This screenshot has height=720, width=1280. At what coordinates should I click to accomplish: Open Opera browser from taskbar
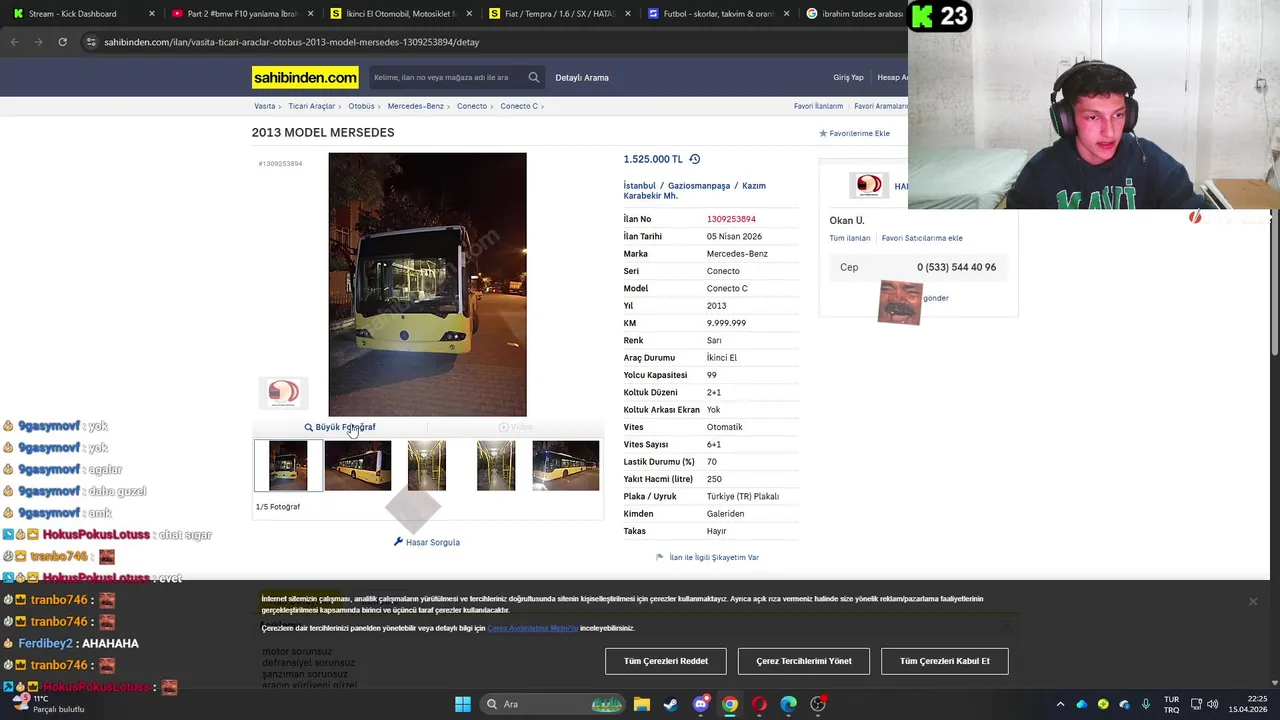pyautogui.click(x=759, y=704)
